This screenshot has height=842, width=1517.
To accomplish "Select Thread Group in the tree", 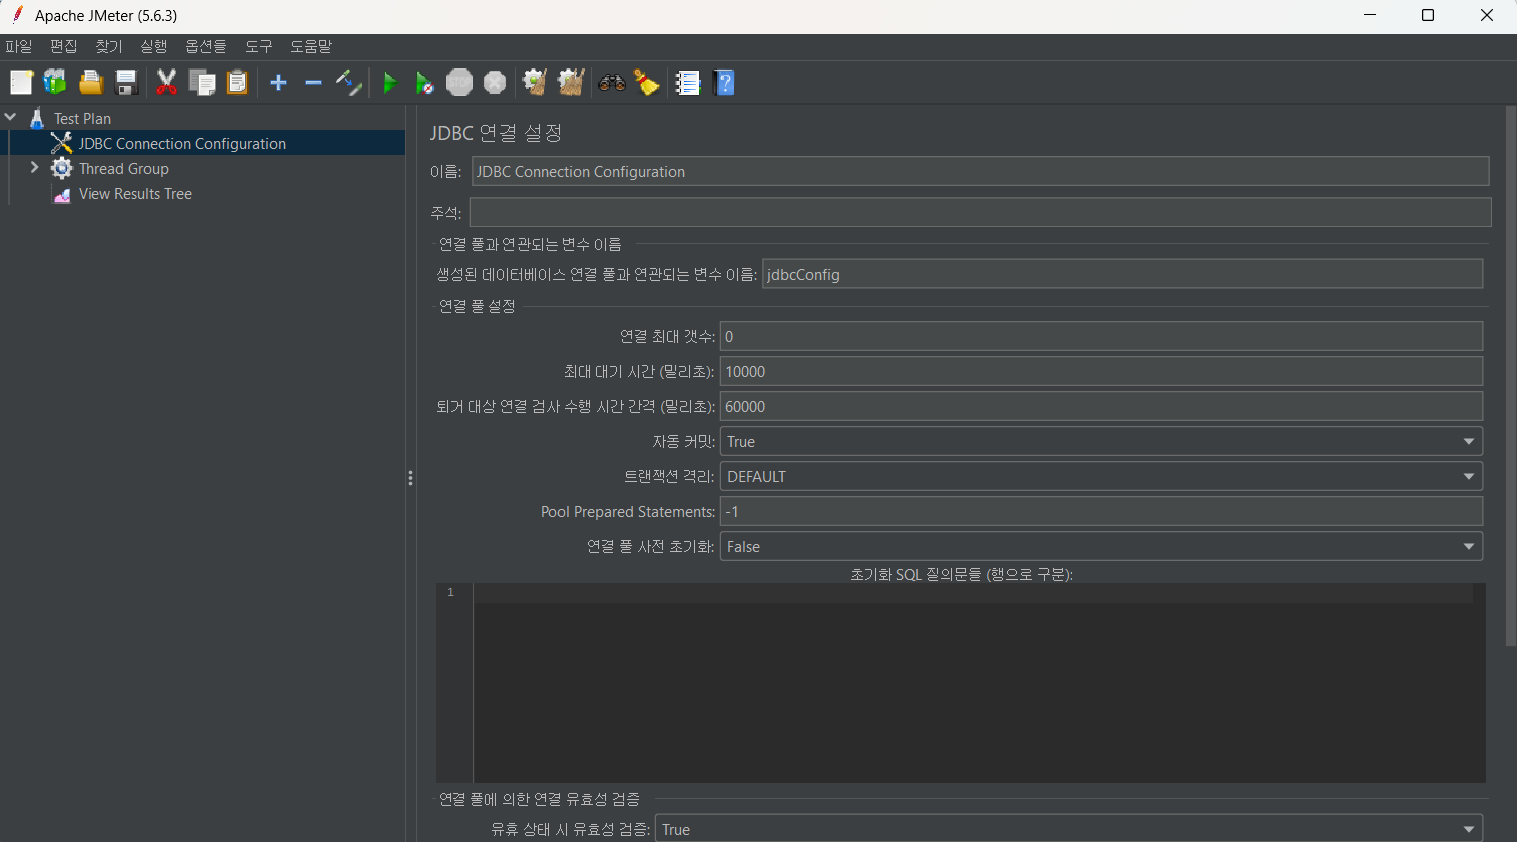I will (x=123, y=168).
